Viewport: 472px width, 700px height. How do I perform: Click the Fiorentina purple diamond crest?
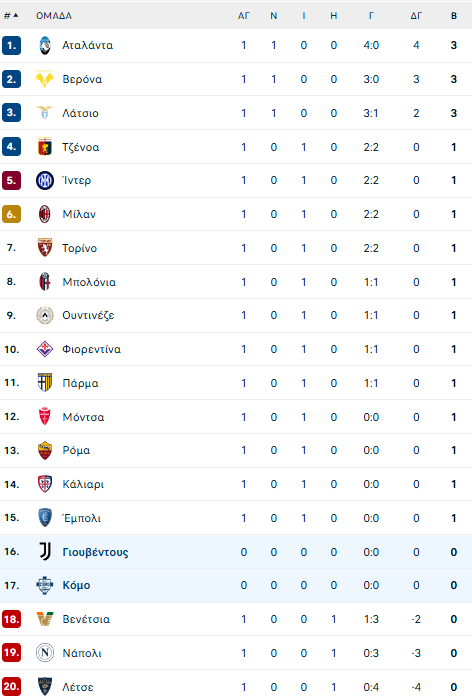(x=45, y=349)
